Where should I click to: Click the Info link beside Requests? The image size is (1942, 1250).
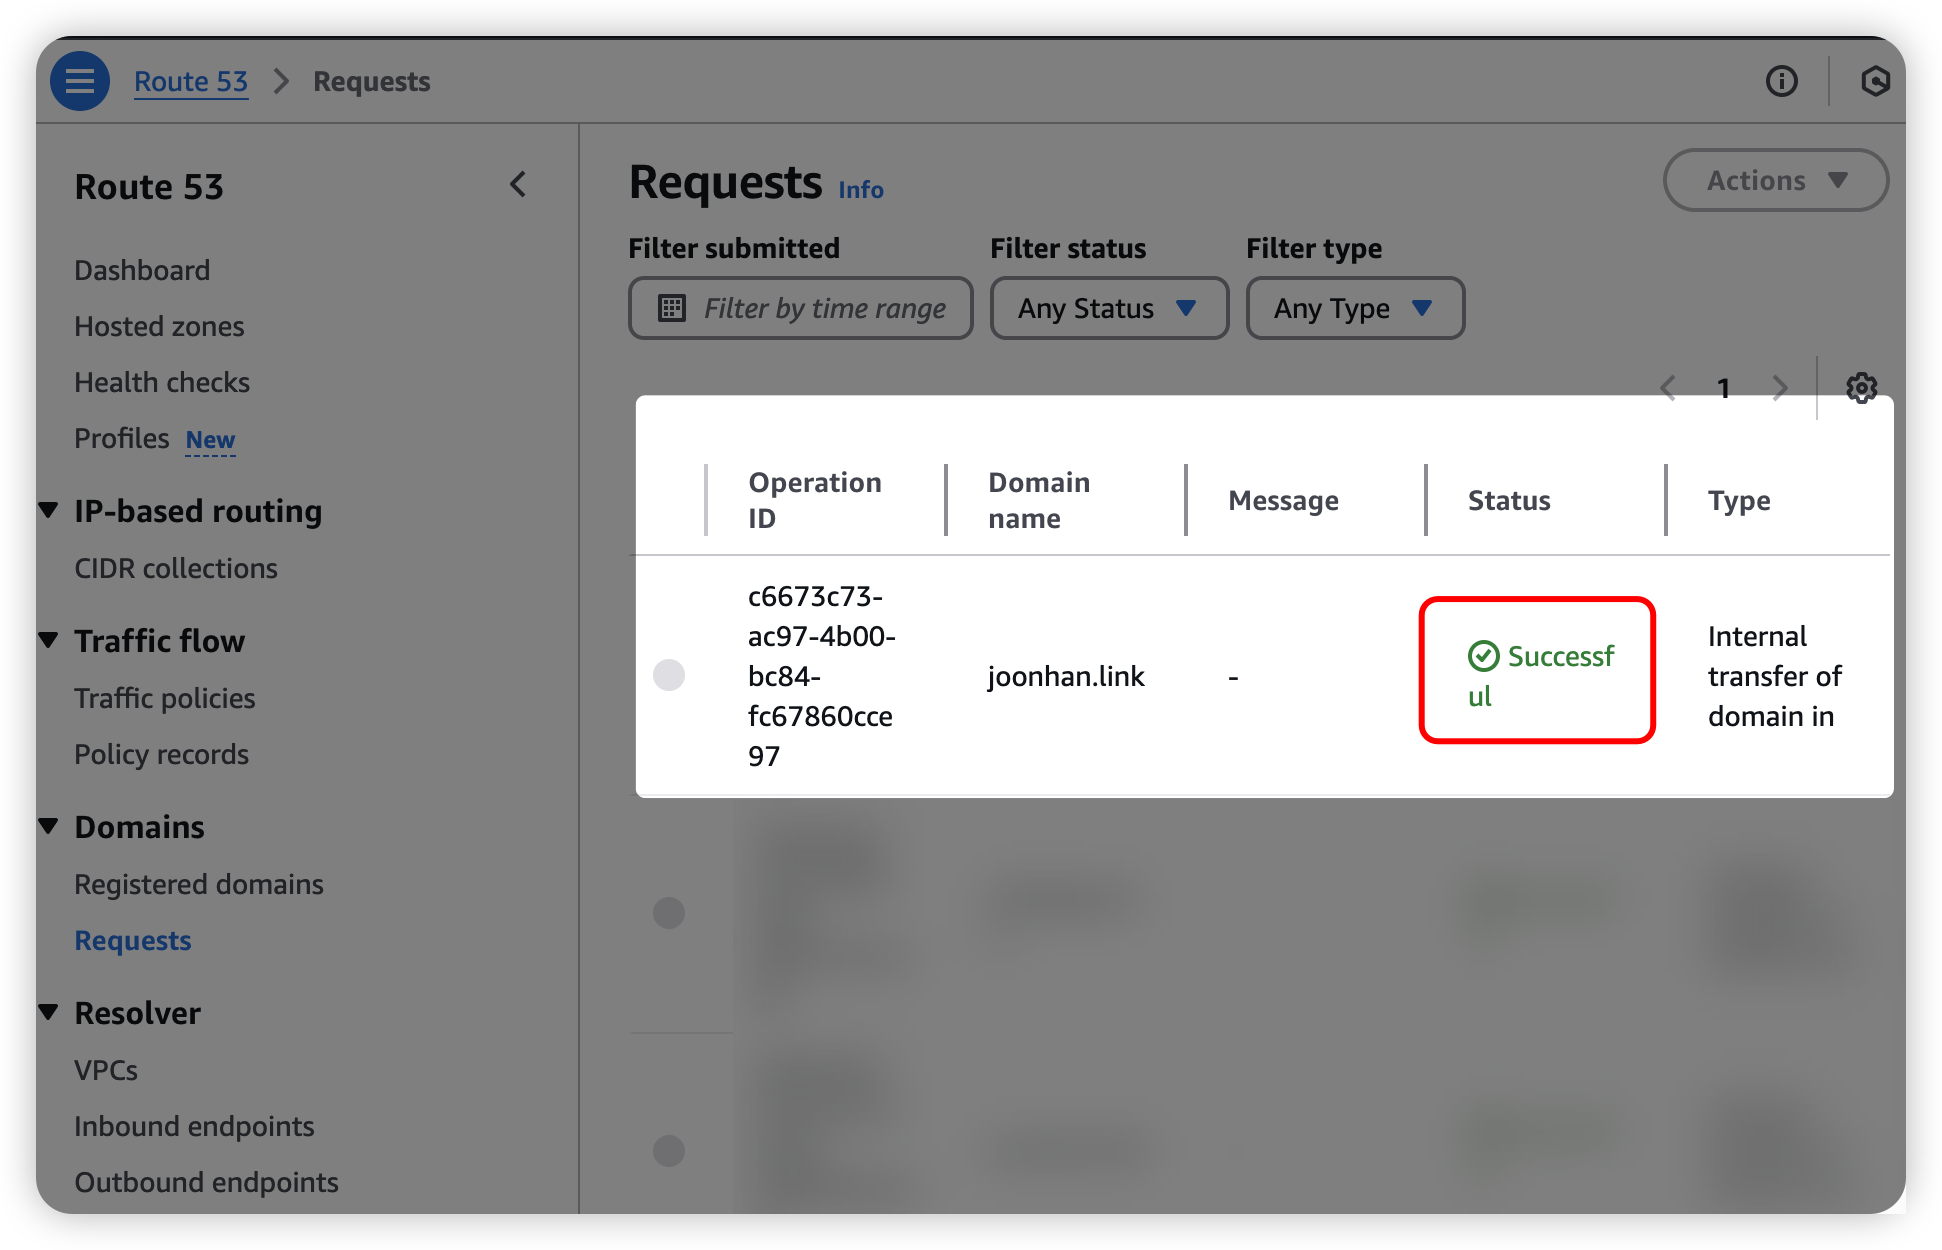(x=860, y=189)
